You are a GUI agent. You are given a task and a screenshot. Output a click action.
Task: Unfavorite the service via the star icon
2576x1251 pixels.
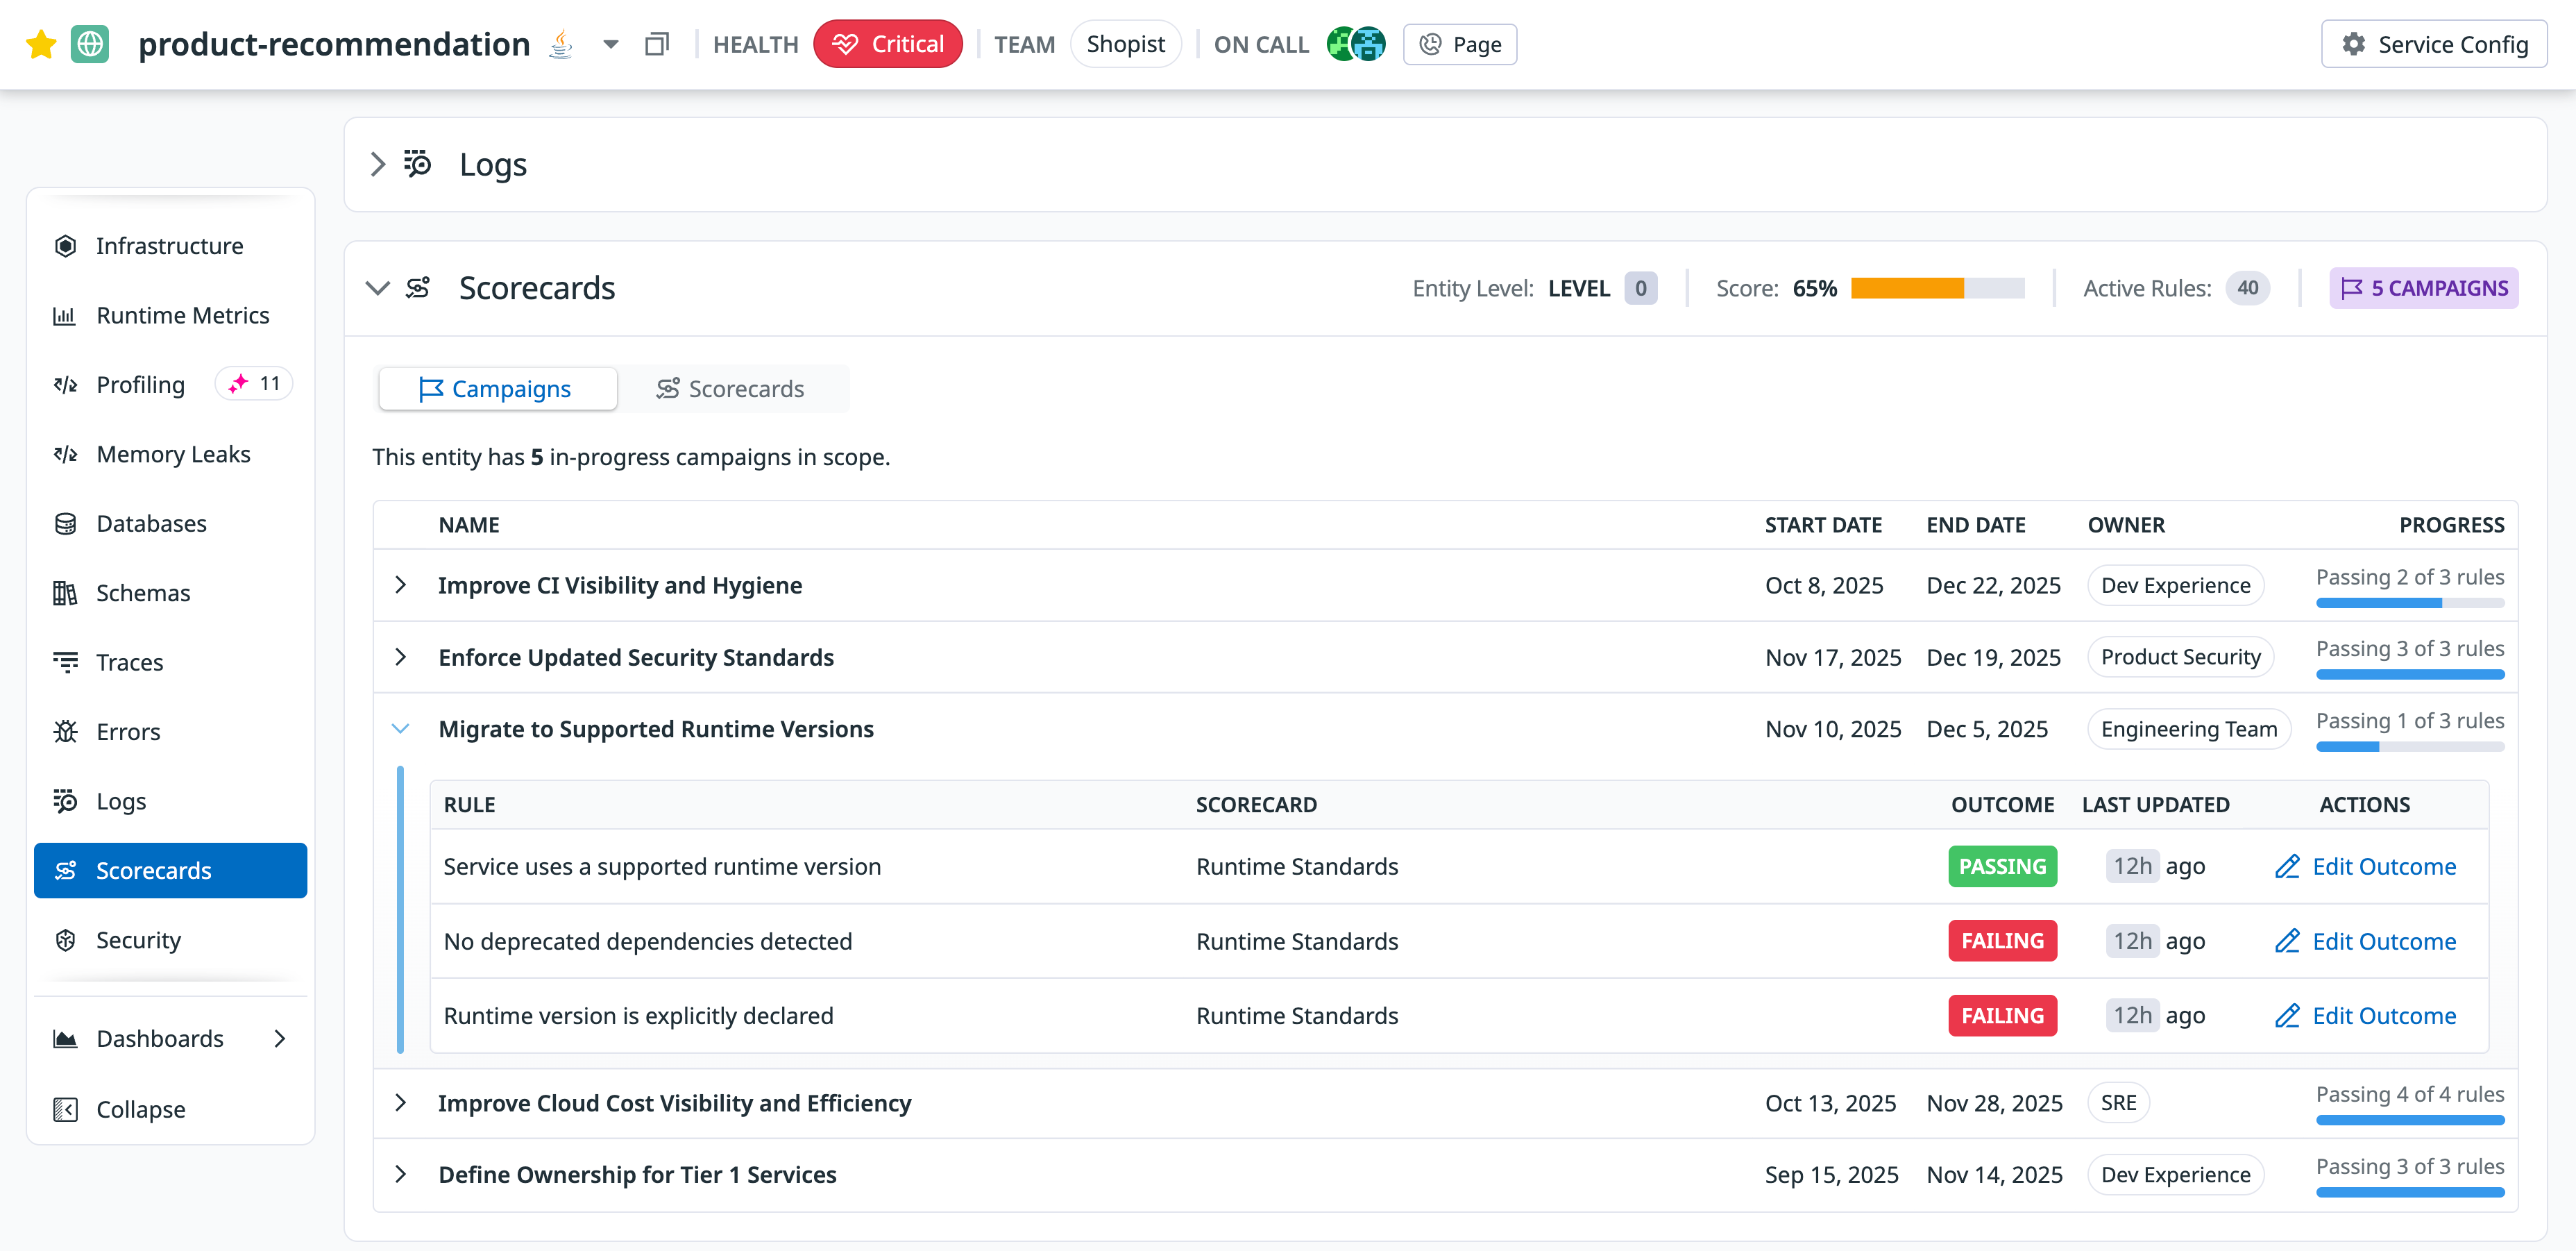pyautogui.click(x=40, y=44)
